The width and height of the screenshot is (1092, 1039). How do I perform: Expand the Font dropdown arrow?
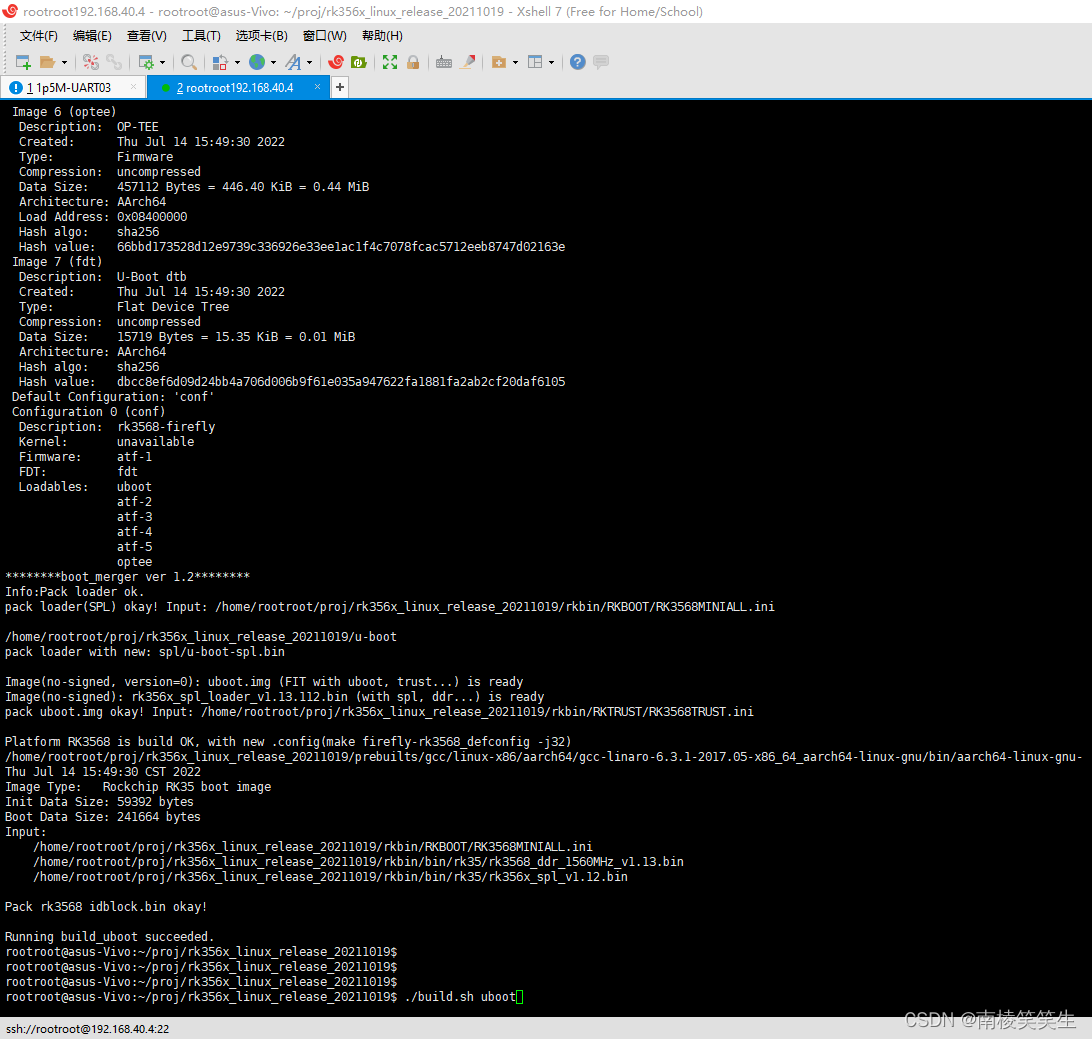pos(309,63)
